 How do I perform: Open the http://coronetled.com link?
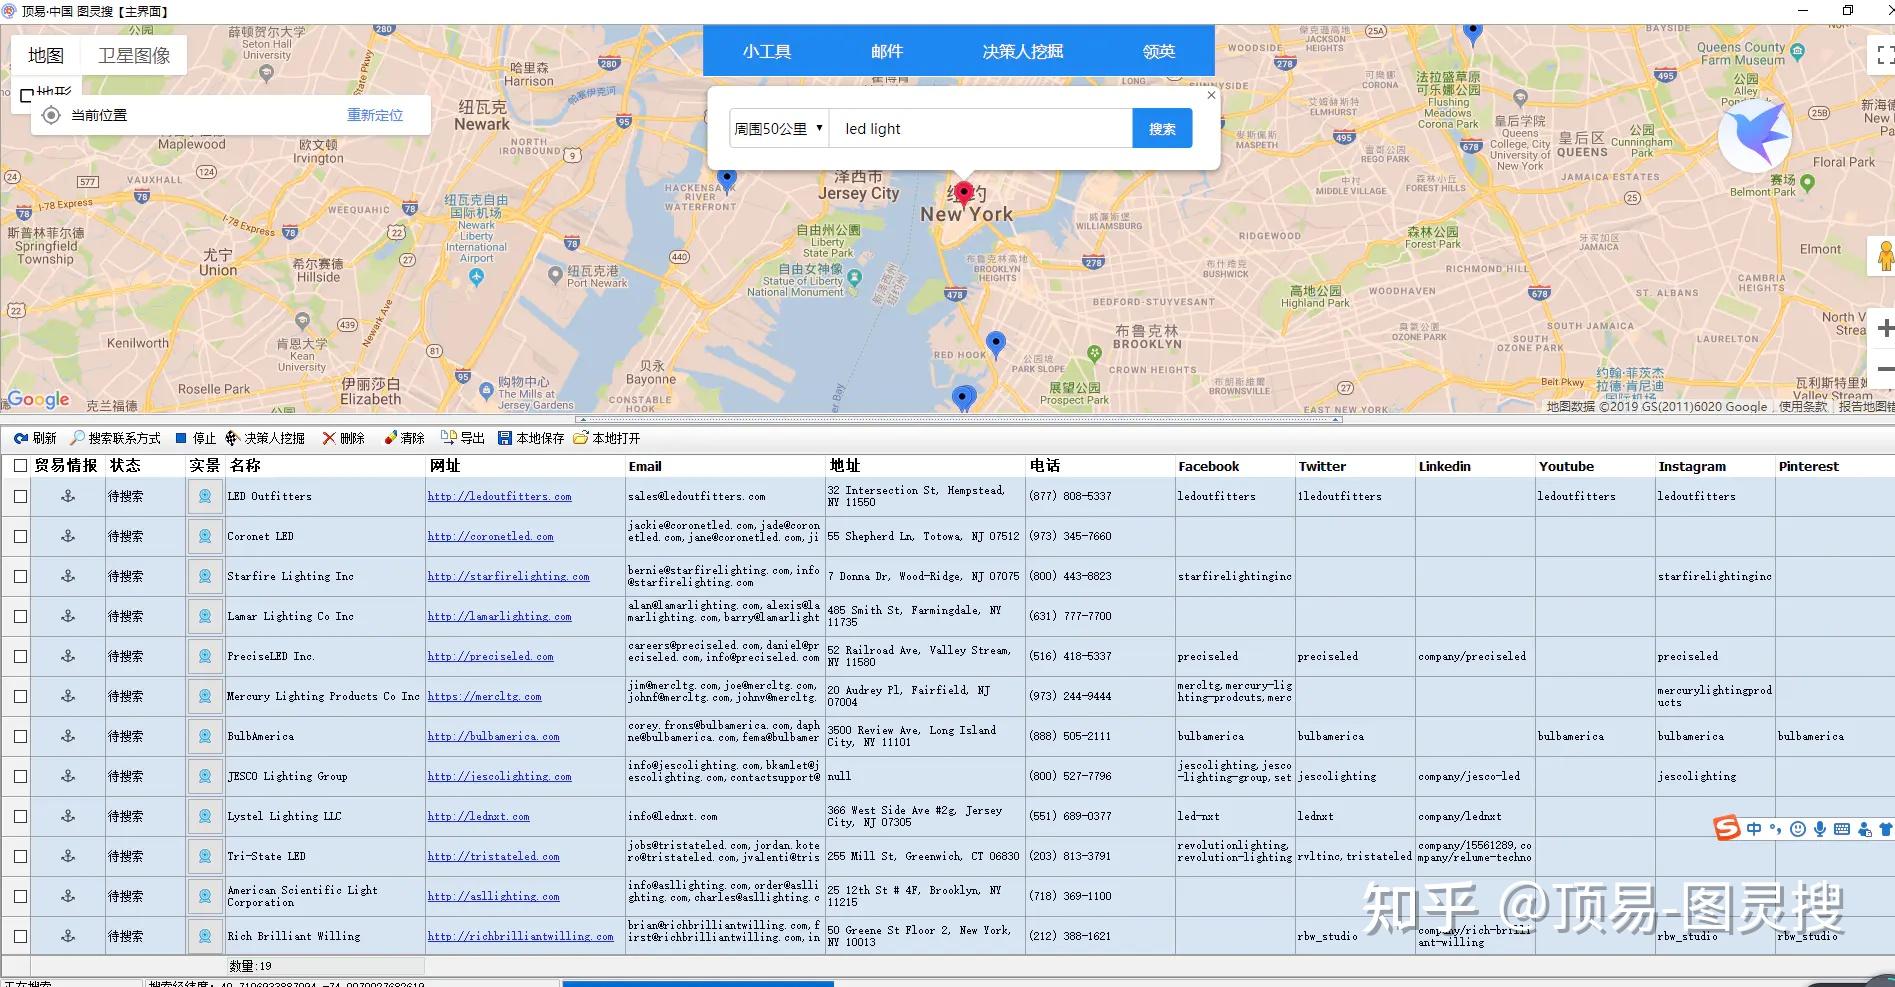[x=491, y=536]
